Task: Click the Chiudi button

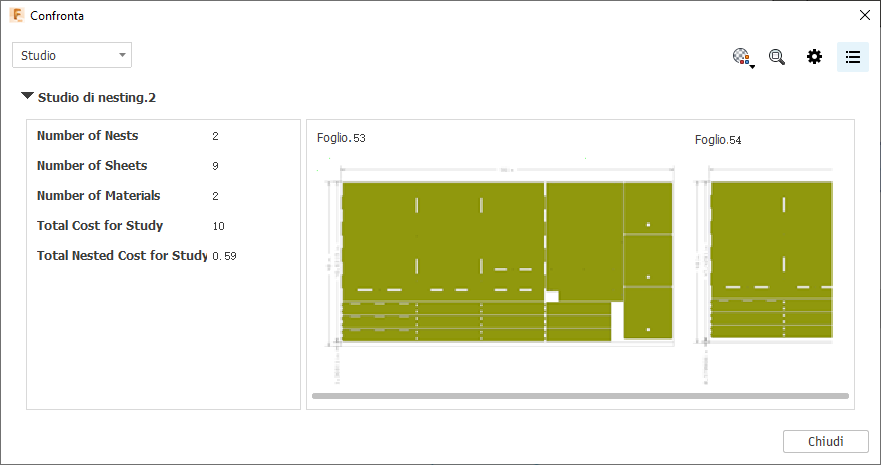Action: 825,441
